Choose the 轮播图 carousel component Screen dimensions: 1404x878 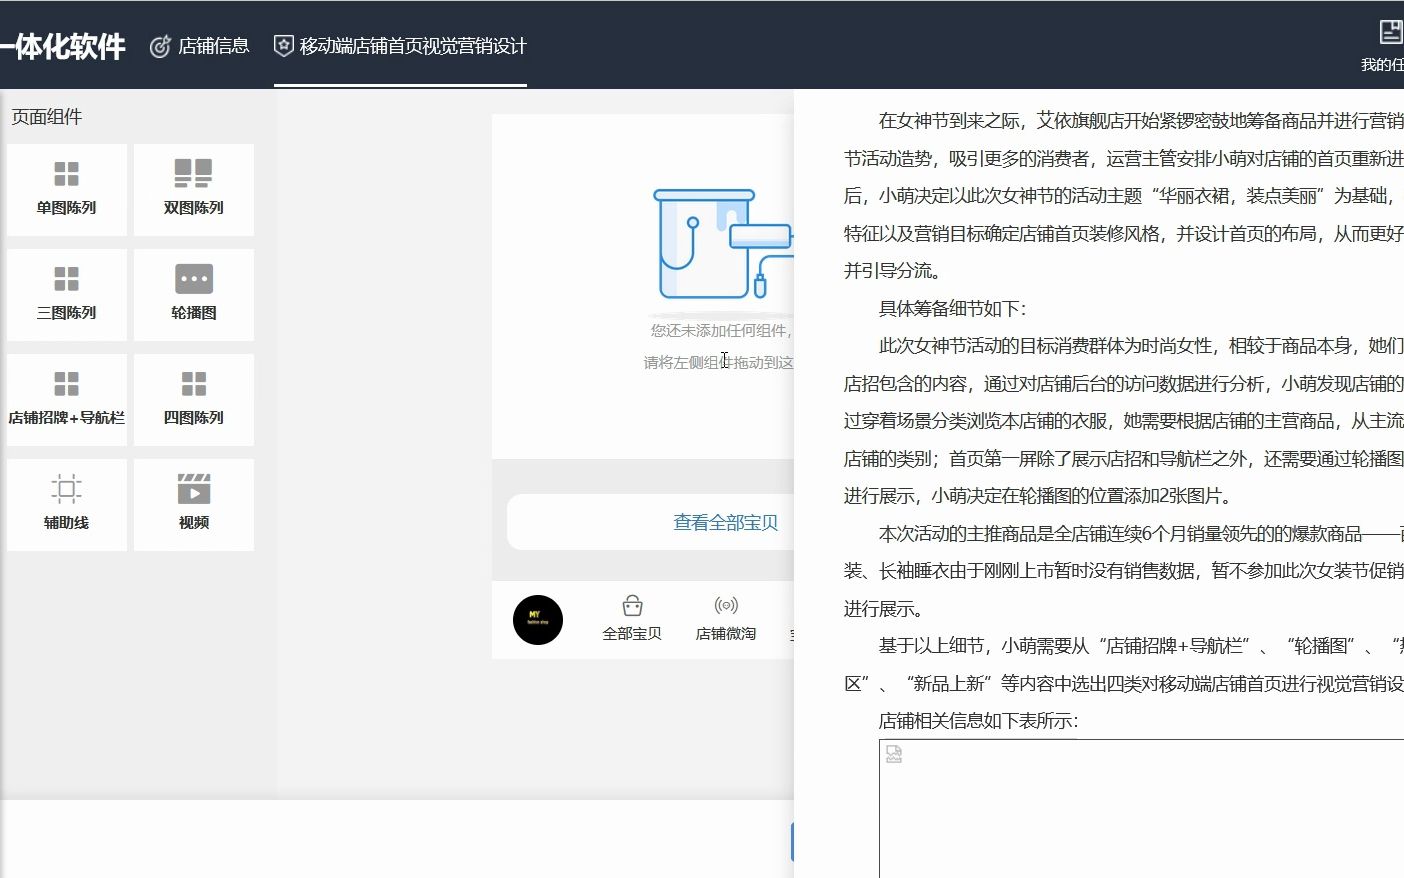click(192, 277)
